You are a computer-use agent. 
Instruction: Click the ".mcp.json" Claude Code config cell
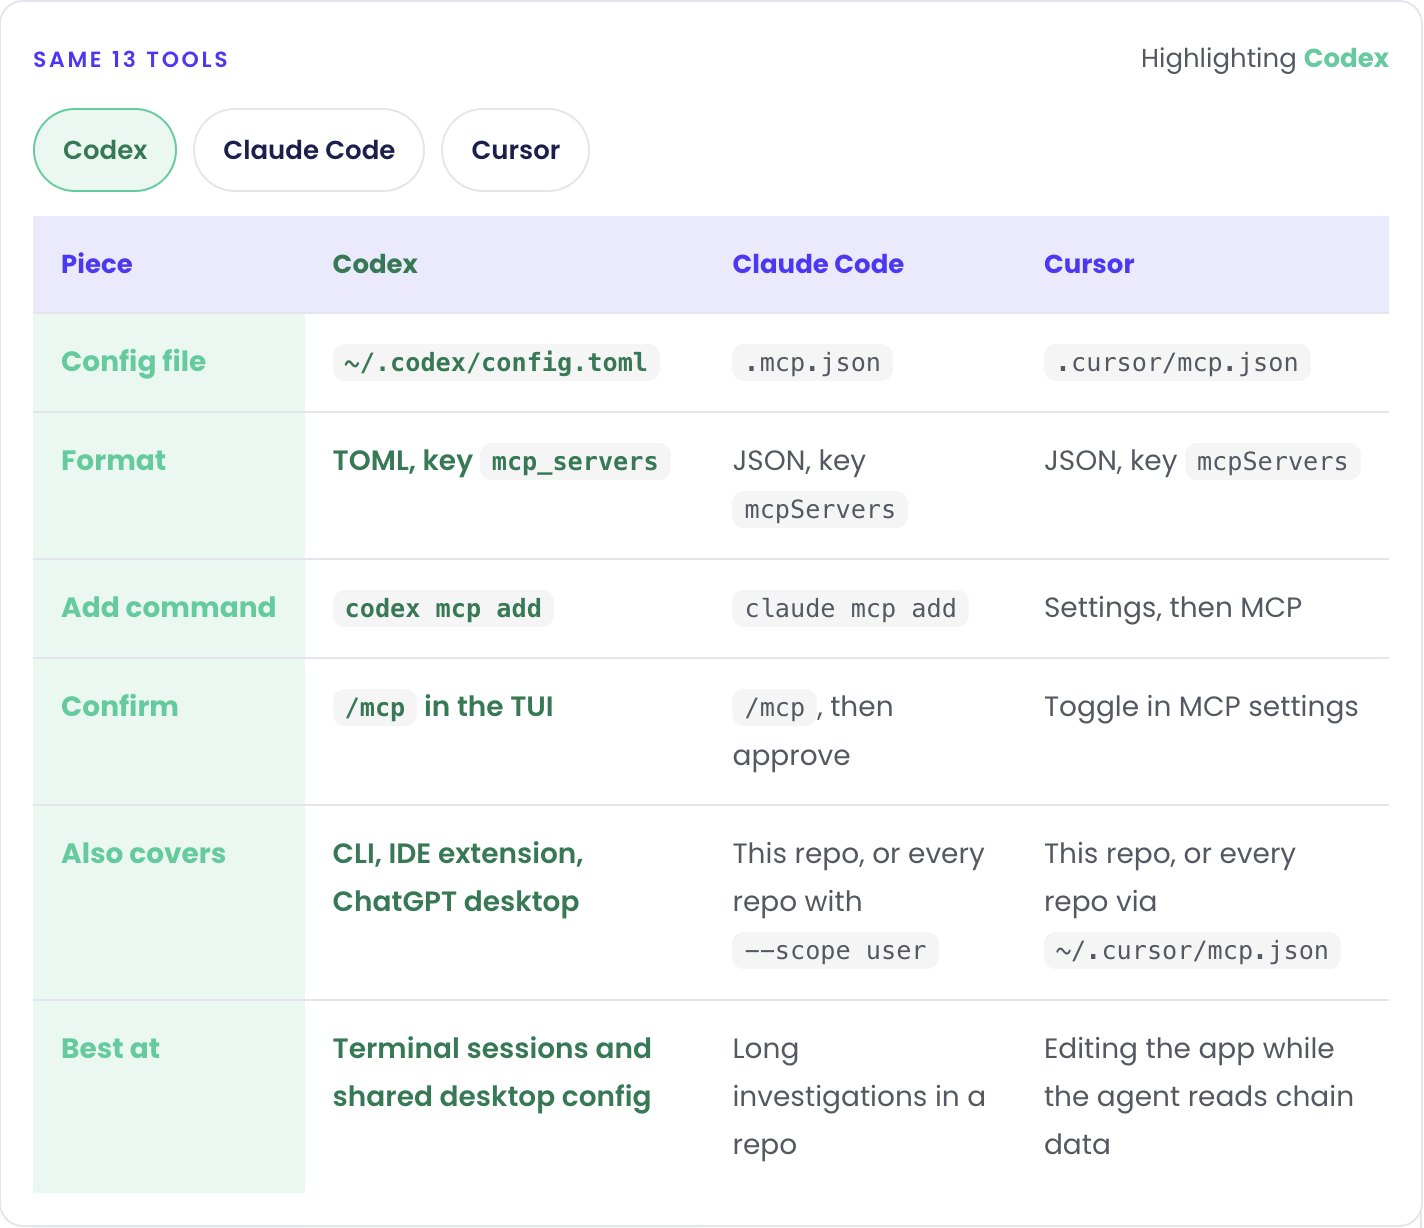(x=813, y=362)
